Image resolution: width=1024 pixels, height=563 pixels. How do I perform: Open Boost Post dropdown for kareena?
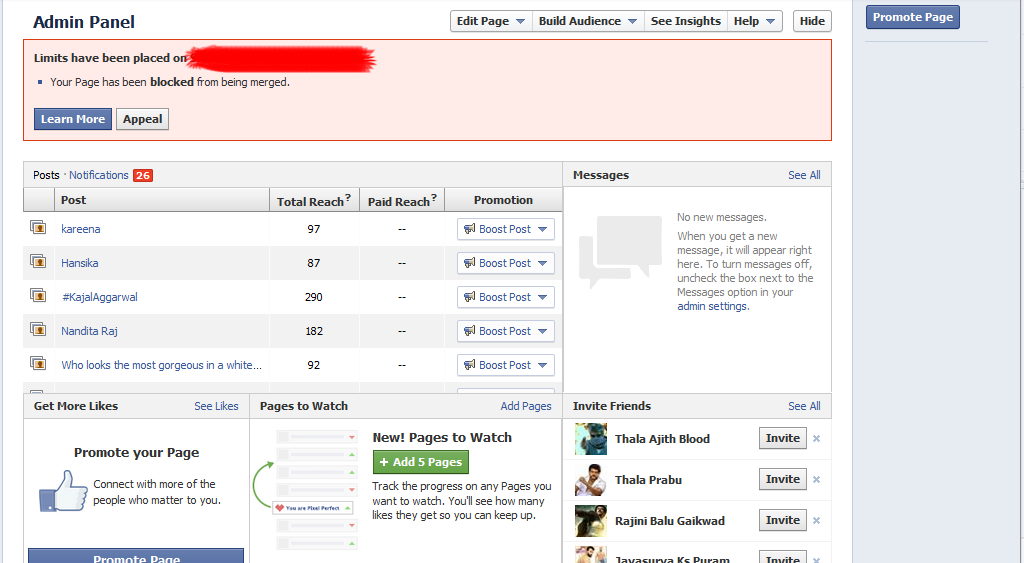pyautogui.click(x=505, y=229)
